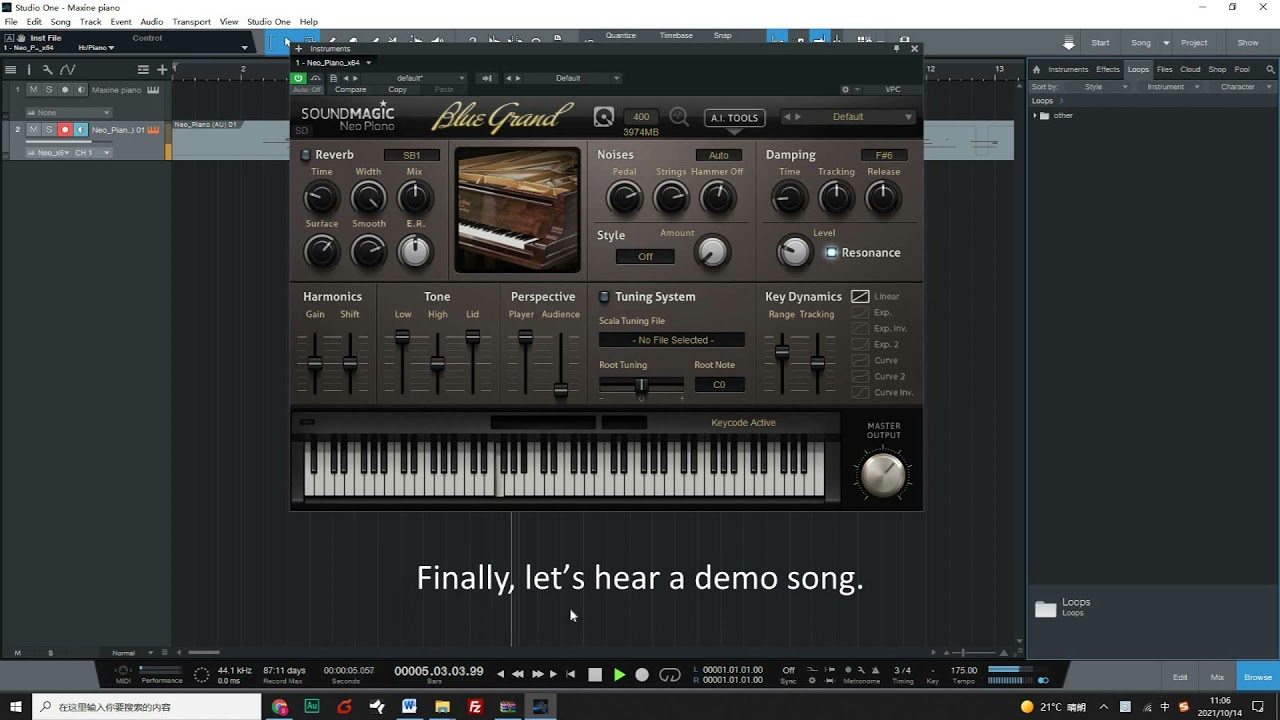Open the plugin settings gear icon
The height and width of the screenshot is (720, 1280).
(845, 89)
